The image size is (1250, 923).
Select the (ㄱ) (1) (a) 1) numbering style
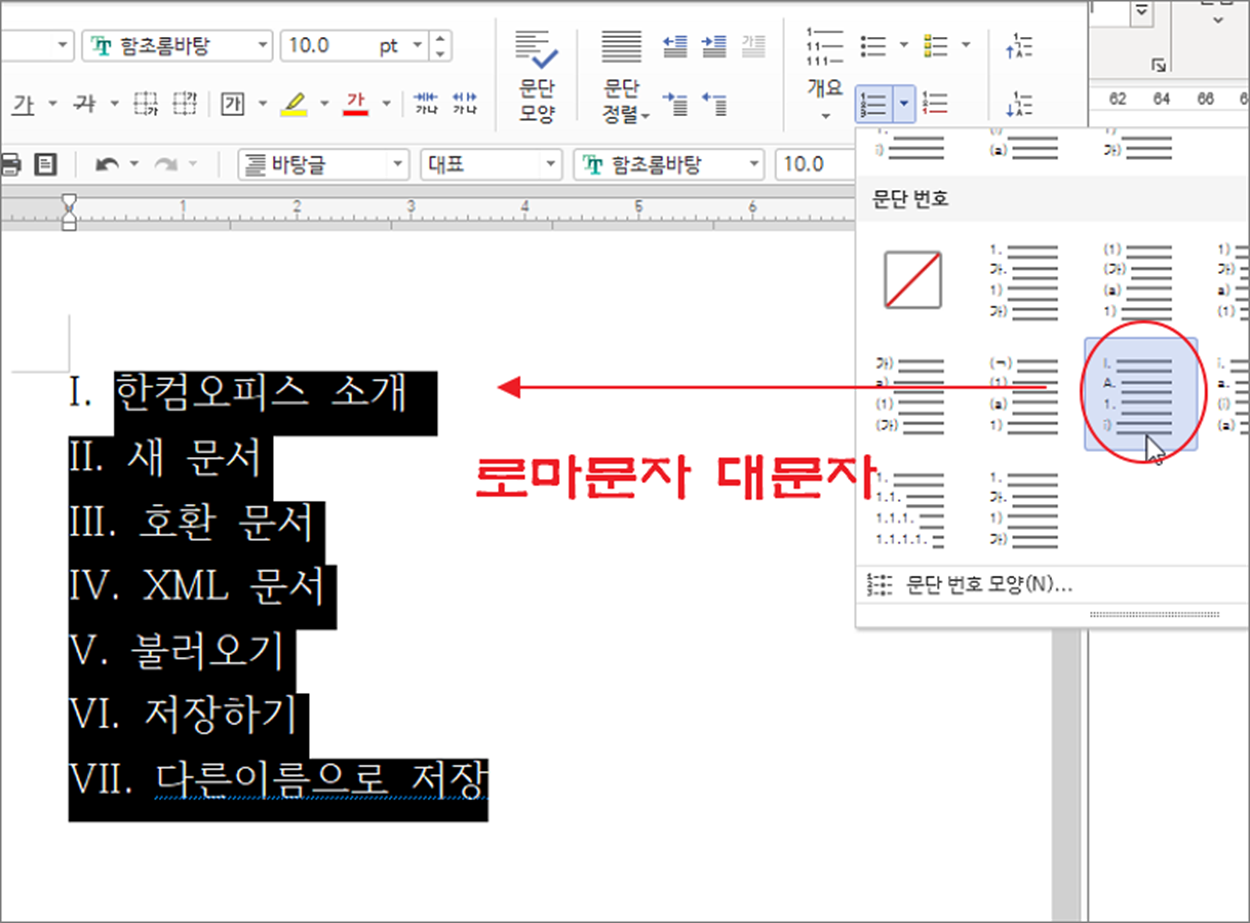click(x=1022, y=394)
